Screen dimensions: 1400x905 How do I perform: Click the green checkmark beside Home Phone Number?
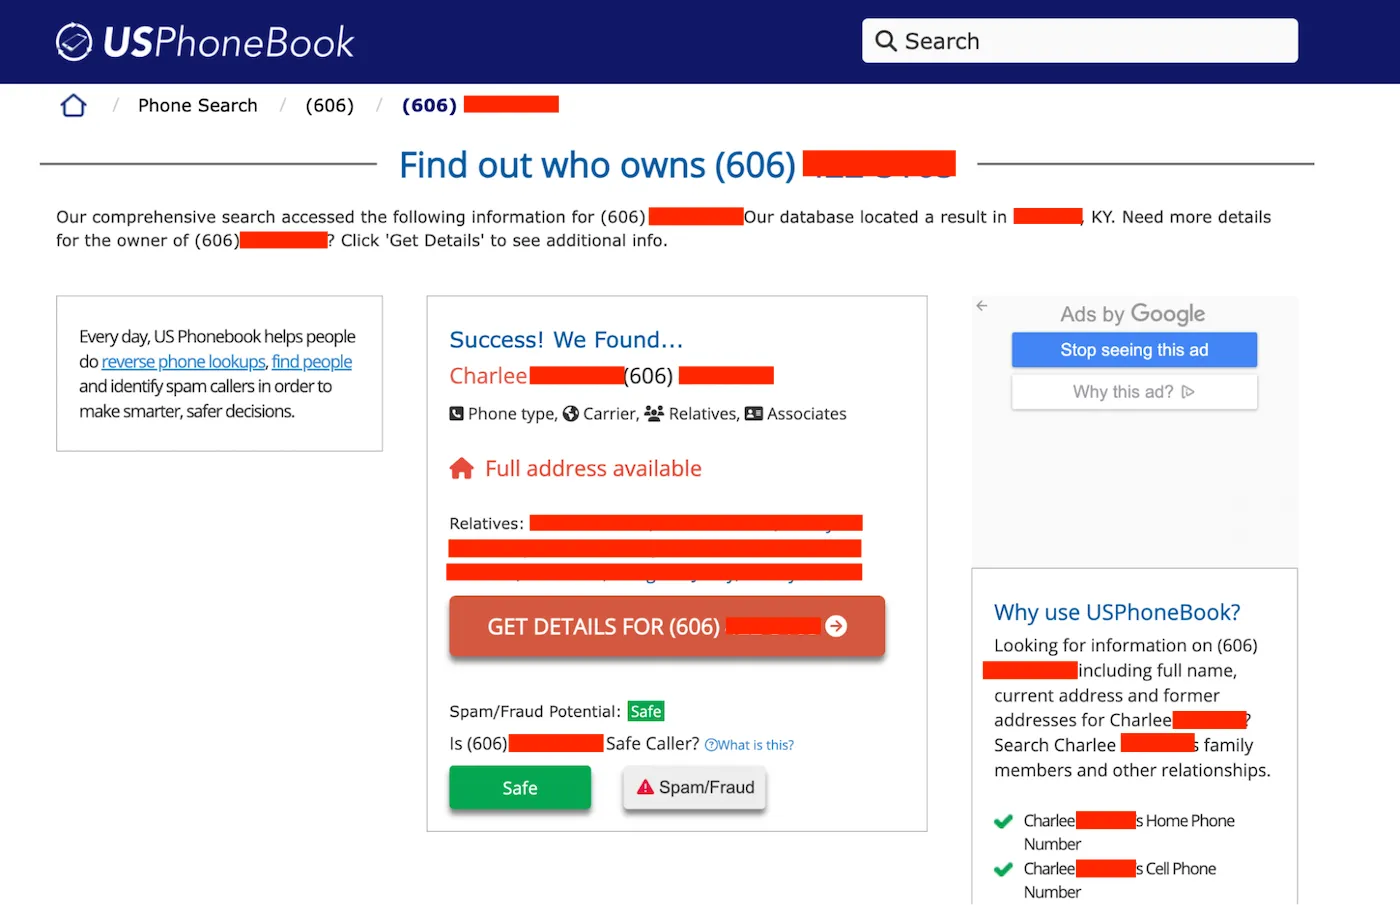click(x=1003, y=821)
